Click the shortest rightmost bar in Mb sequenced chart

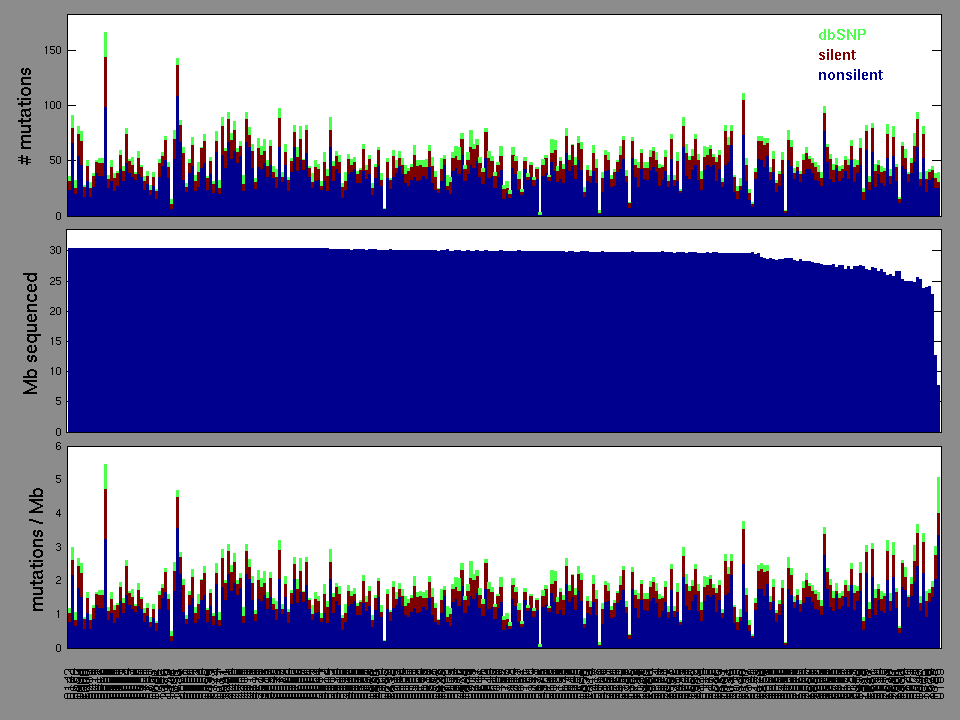click(939, 408)
